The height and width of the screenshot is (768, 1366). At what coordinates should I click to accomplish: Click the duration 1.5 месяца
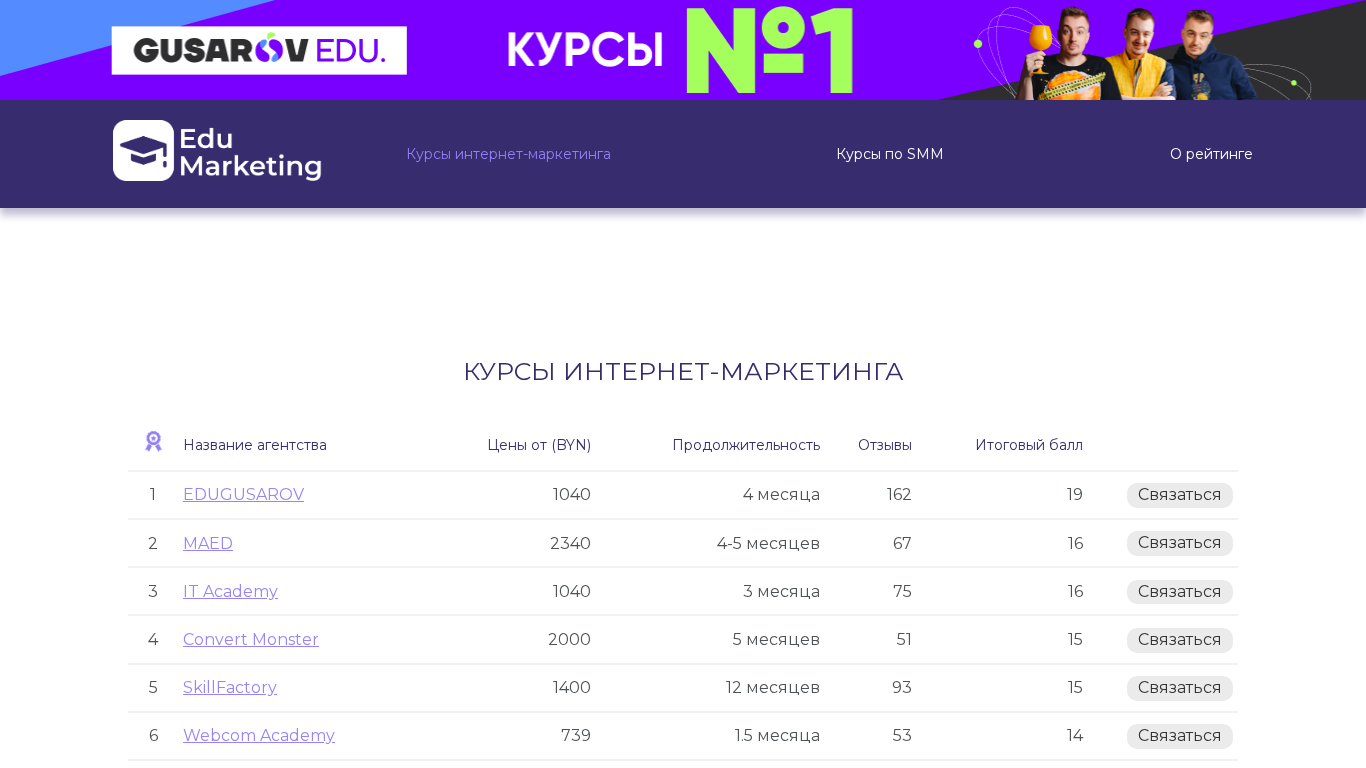[777, 736]
